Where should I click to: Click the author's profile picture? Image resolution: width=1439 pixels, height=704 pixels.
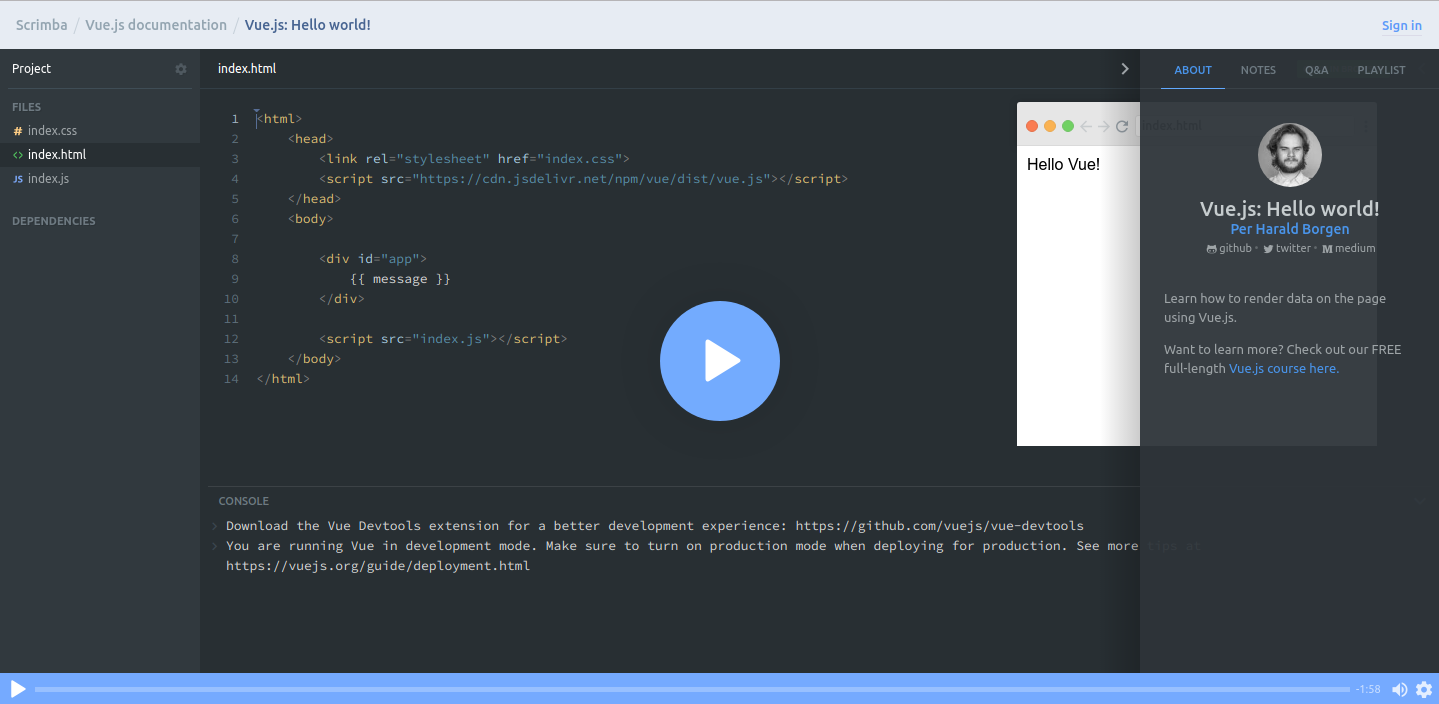(x=1290, y=155)
